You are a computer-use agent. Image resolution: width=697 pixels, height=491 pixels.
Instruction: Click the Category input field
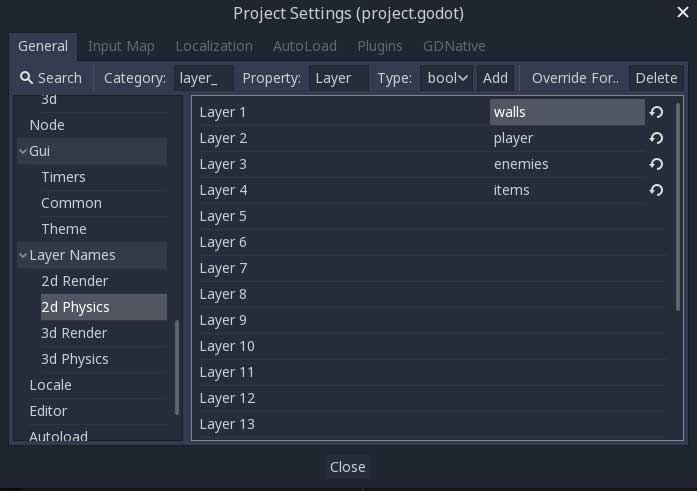click(204, 78)
